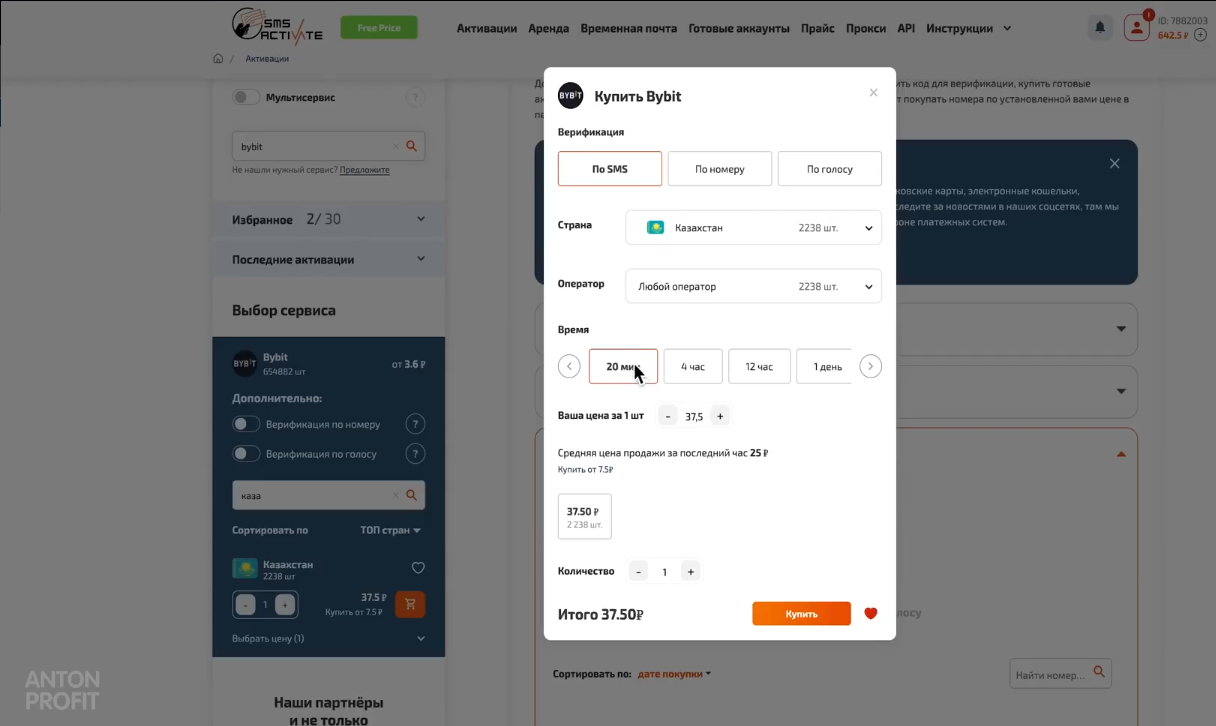Add Kazakhstan to favorites in sidebar
Image resolution: width=1216 pixels, height=726 pixels.
pyautogui.click(x=418, y=568)
